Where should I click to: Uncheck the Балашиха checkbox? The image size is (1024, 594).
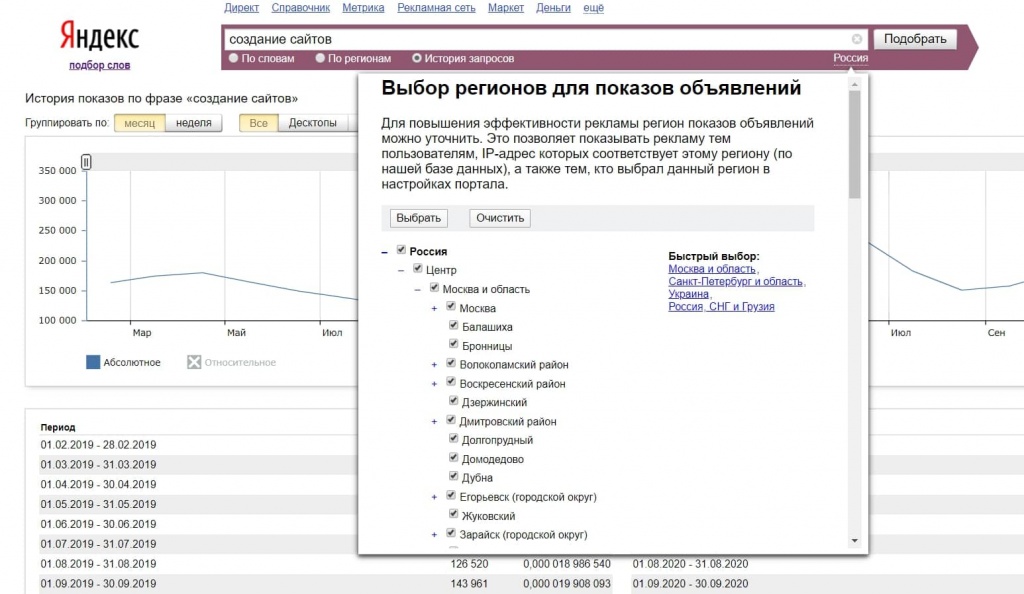[x=452, y=326]
